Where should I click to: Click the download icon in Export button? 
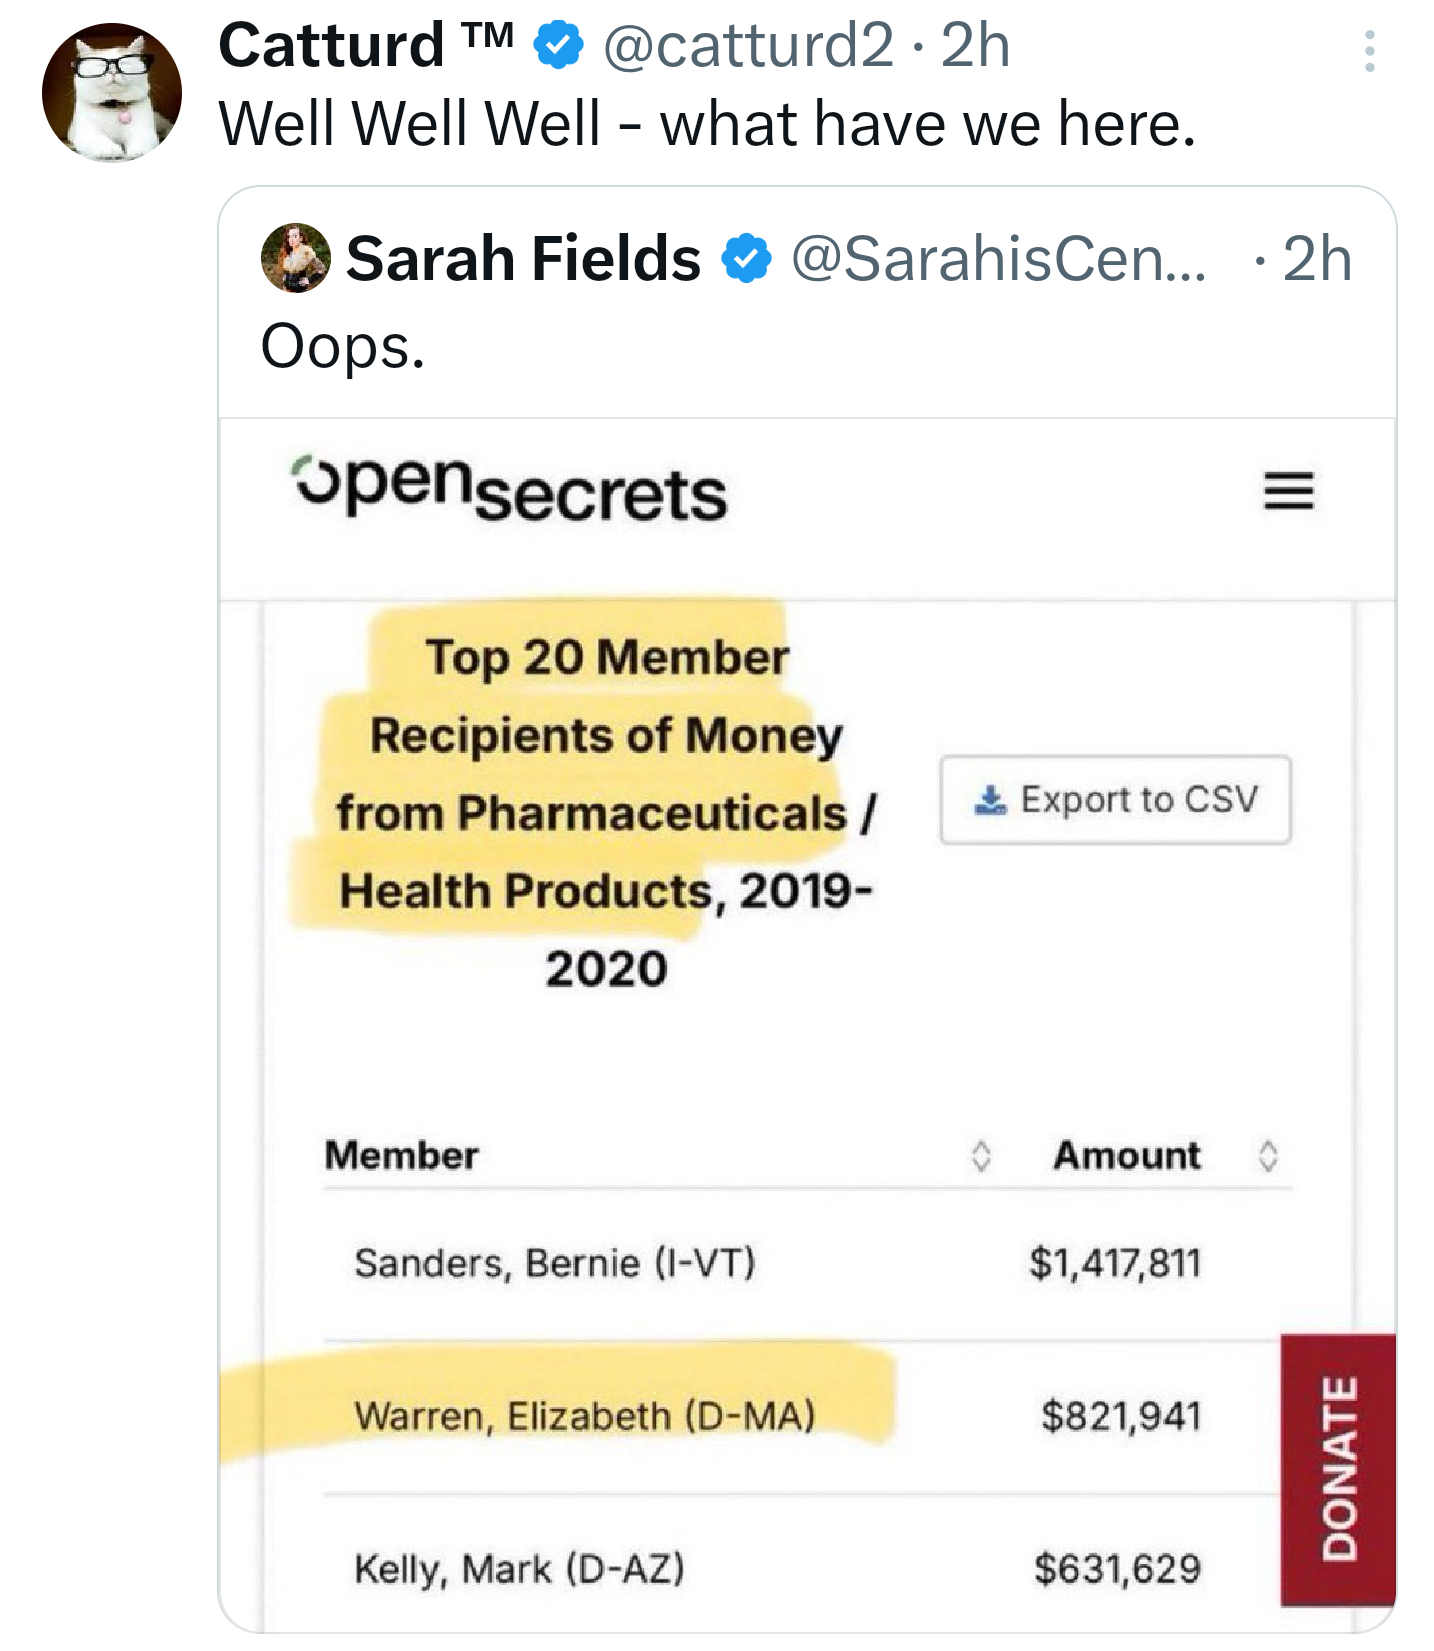990,799
